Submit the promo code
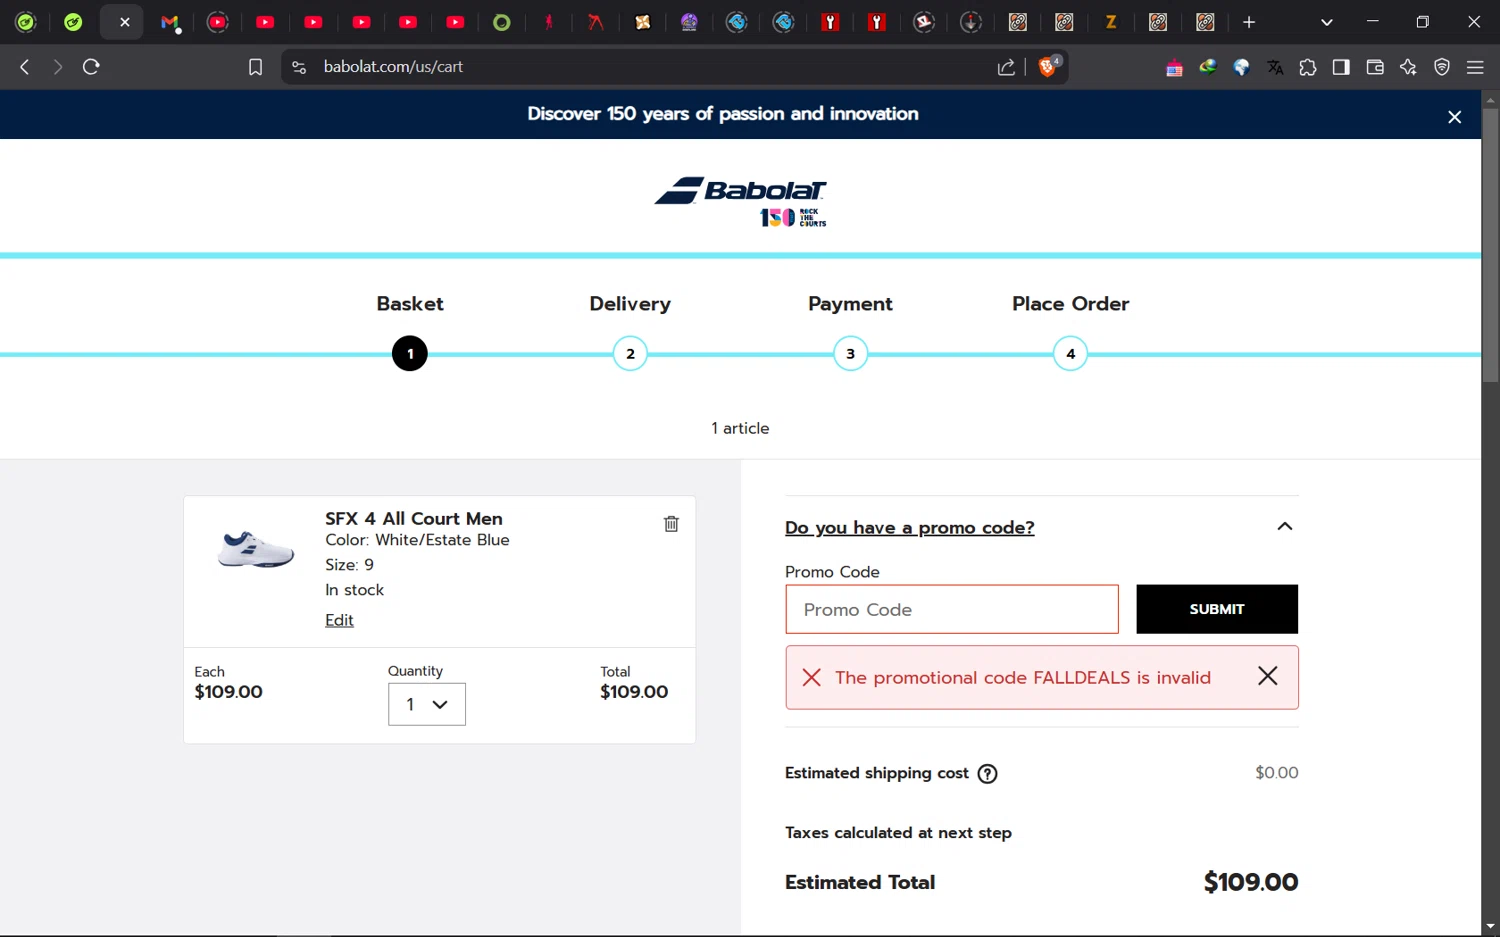 [1217, 609]
